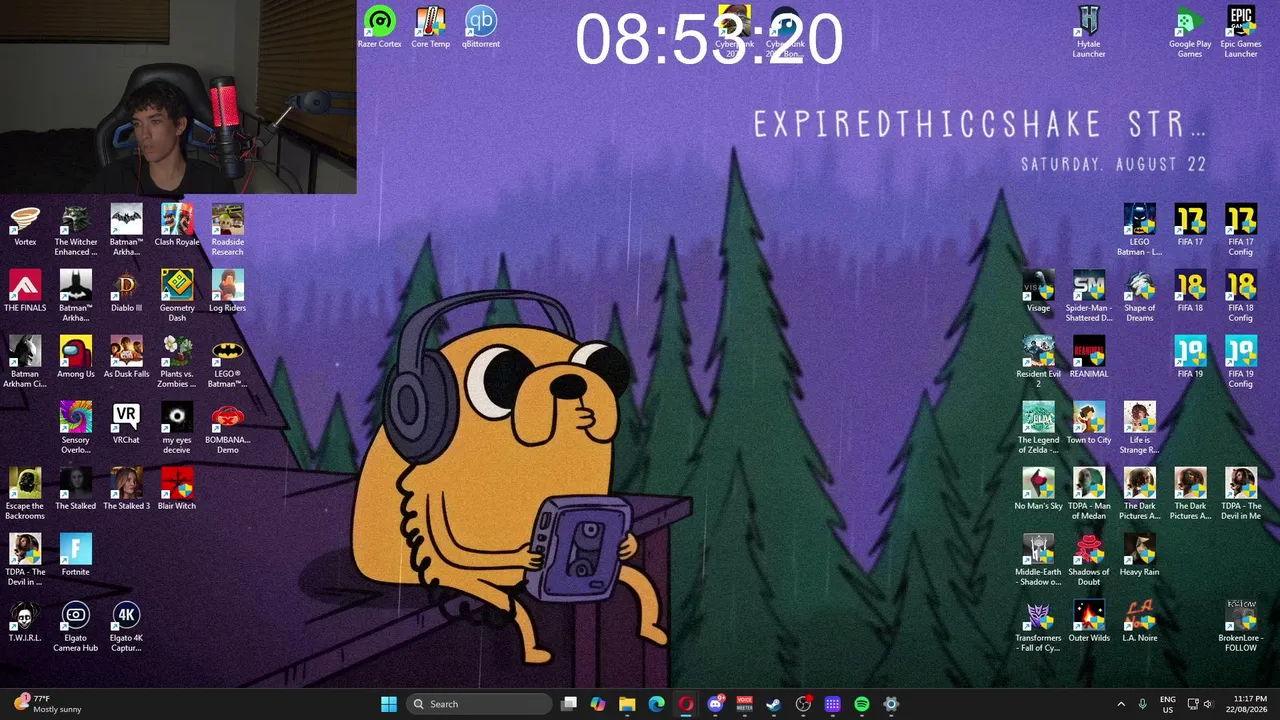Launch the T.W.I.R.L. desktop icon
The image size is (1280, 720).
click(x=25, y=621)
